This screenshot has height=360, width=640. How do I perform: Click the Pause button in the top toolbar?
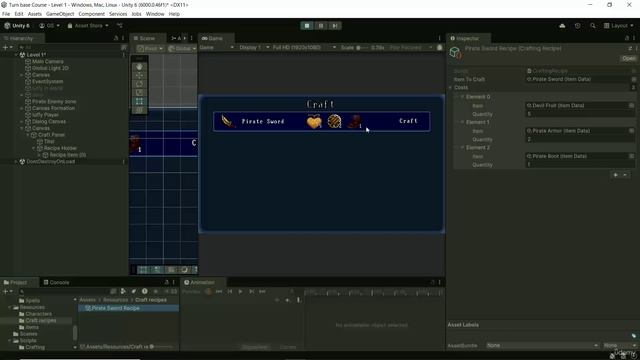321,26
